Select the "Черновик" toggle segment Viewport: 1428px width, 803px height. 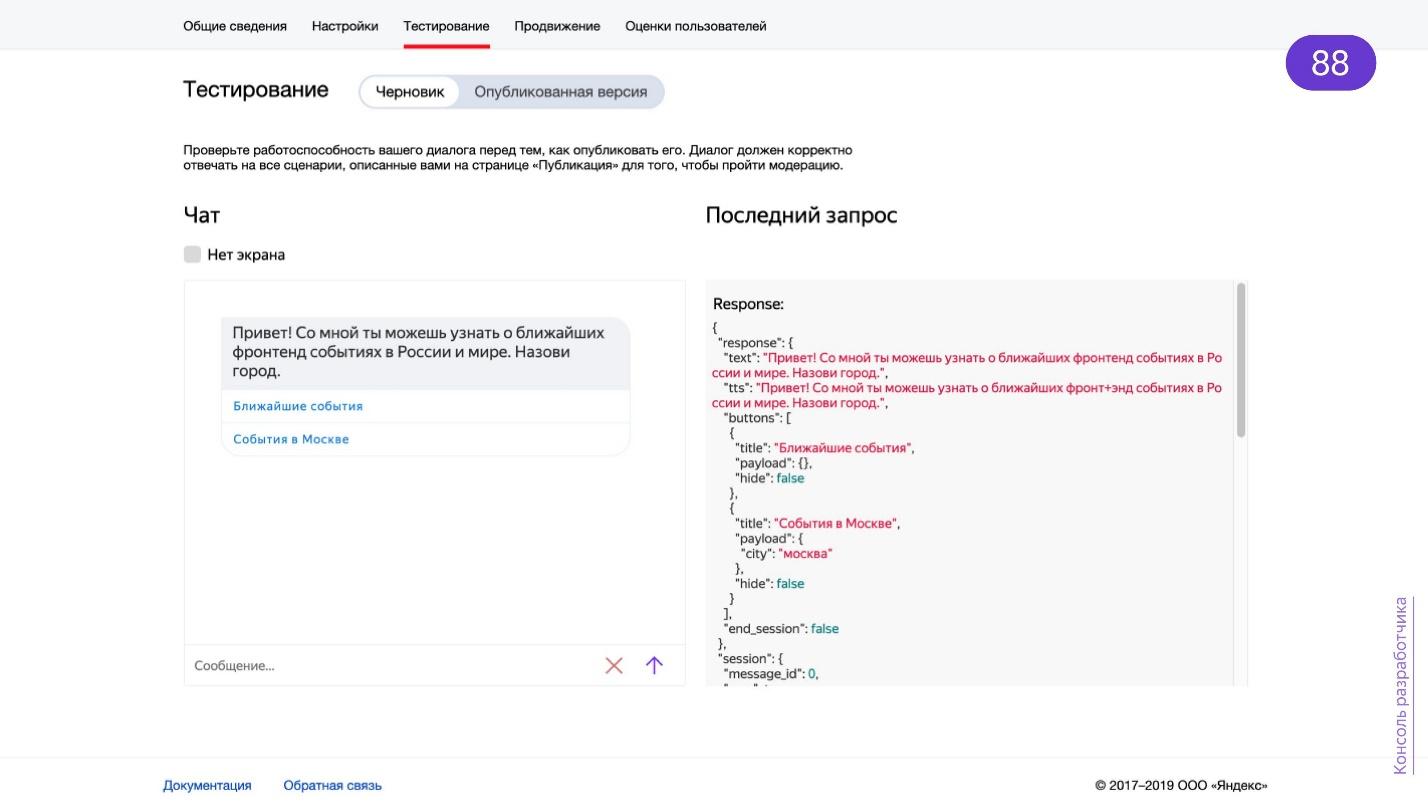(410, 91)
